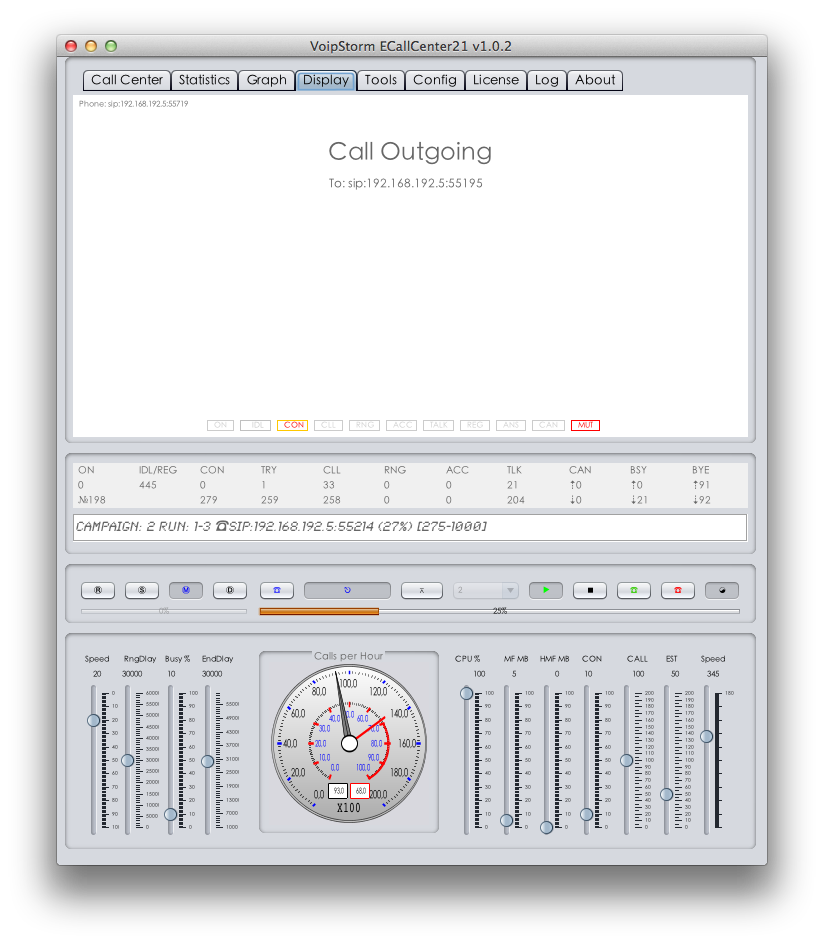
Task: Click the pie chart icon button
Action: coord(721,590)
